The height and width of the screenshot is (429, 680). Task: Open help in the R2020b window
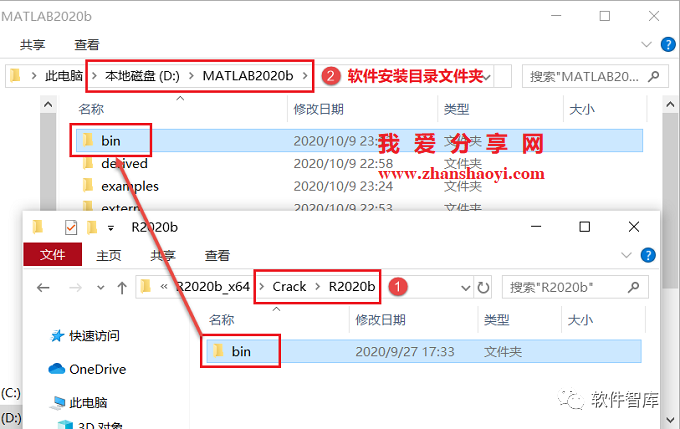tap(648, 255)
